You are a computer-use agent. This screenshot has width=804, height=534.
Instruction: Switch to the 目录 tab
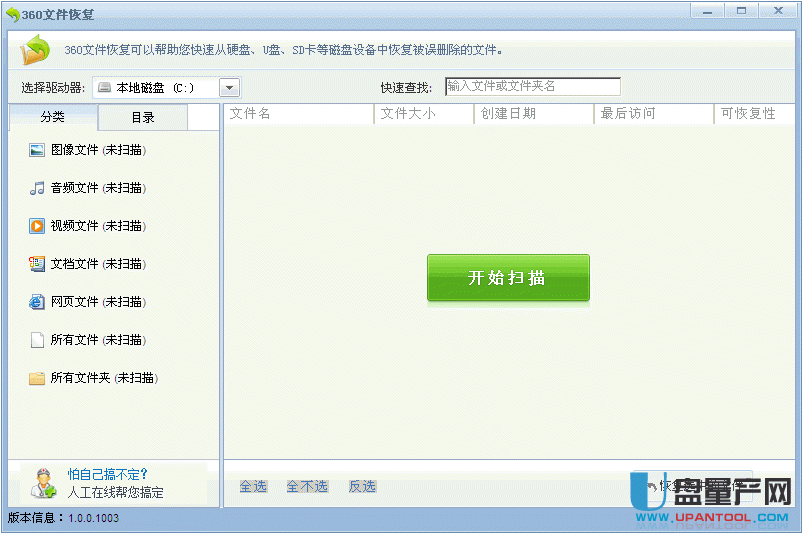143,117
